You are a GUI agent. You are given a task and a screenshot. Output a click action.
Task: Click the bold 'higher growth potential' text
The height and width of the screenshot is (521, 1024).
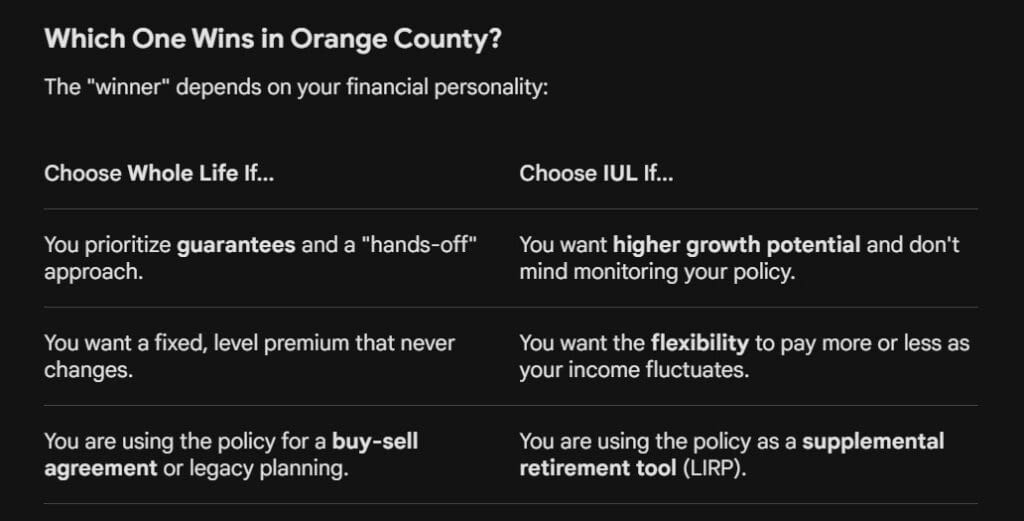click(x=737, y=245)
